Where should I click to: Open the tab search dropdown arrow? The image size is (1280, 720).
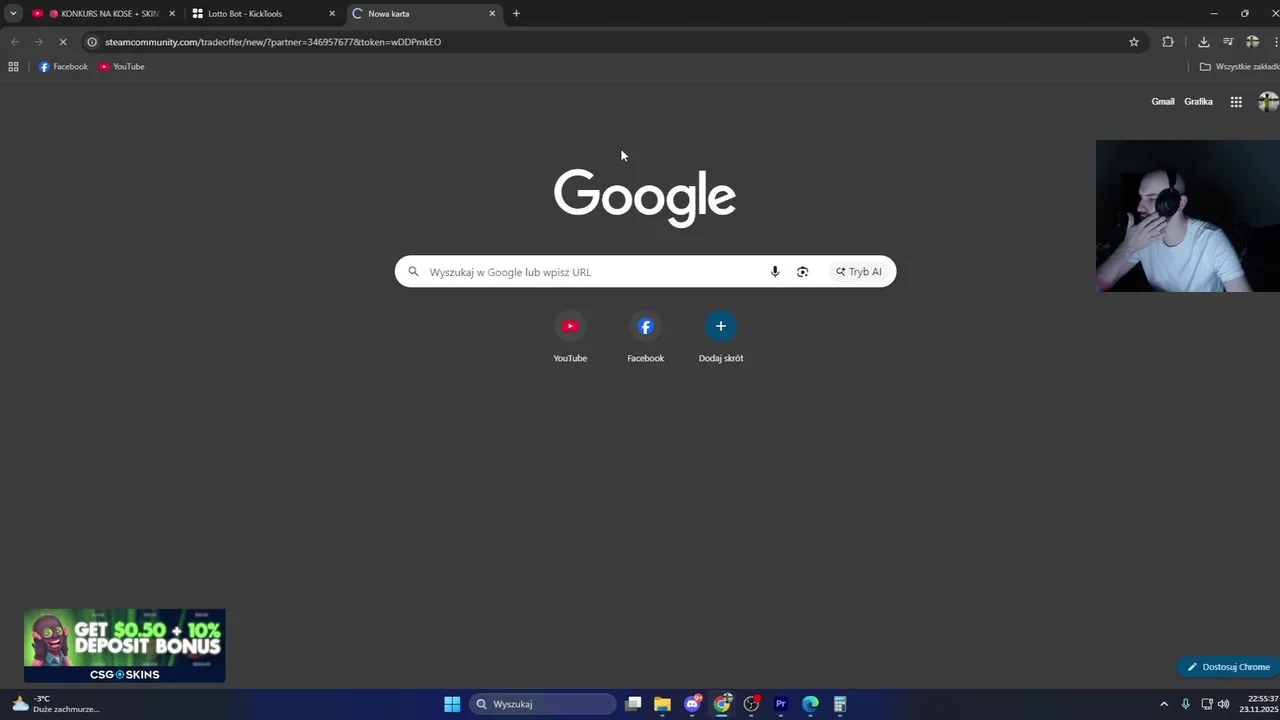[13, 14]
